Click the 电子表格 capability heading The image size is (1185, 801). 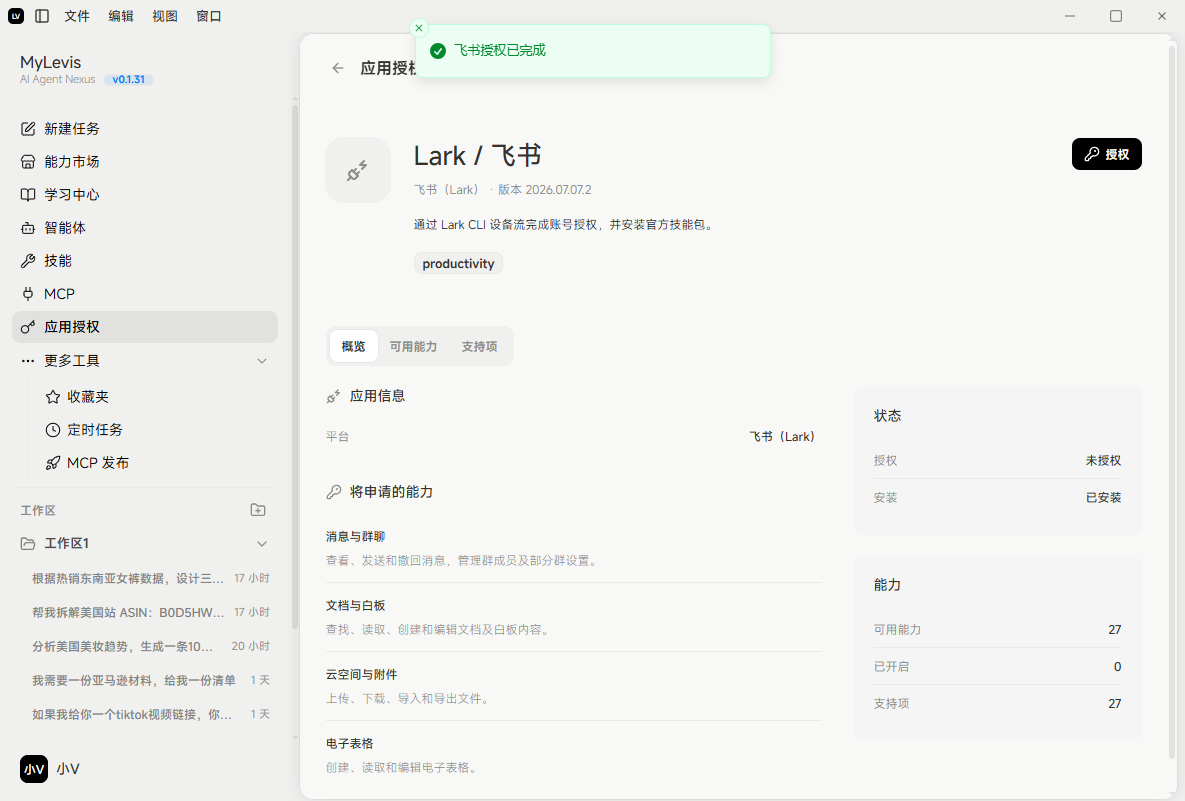point(349,744)
